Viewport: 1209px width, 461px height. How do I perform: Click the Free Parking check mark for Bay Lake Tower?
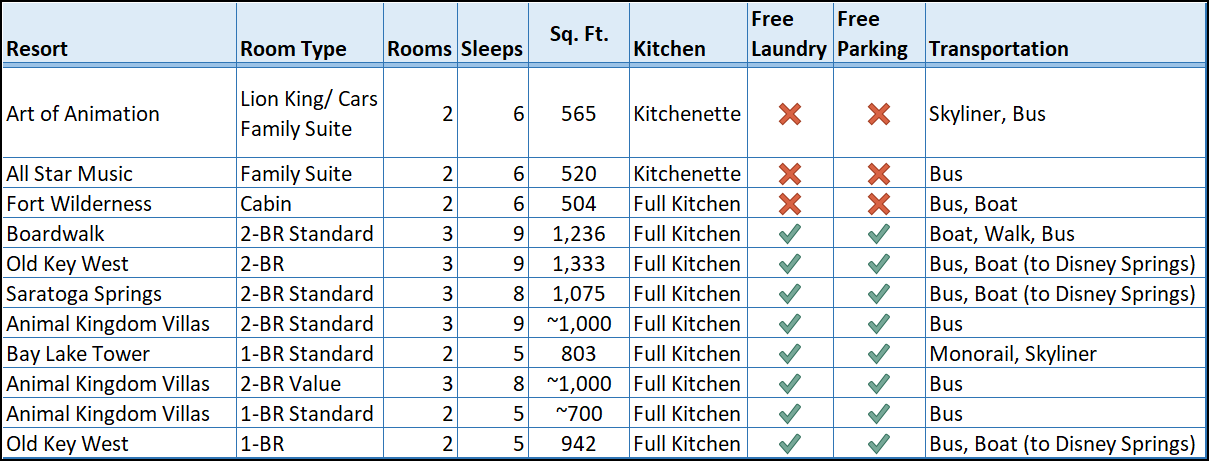click(879, 354)
